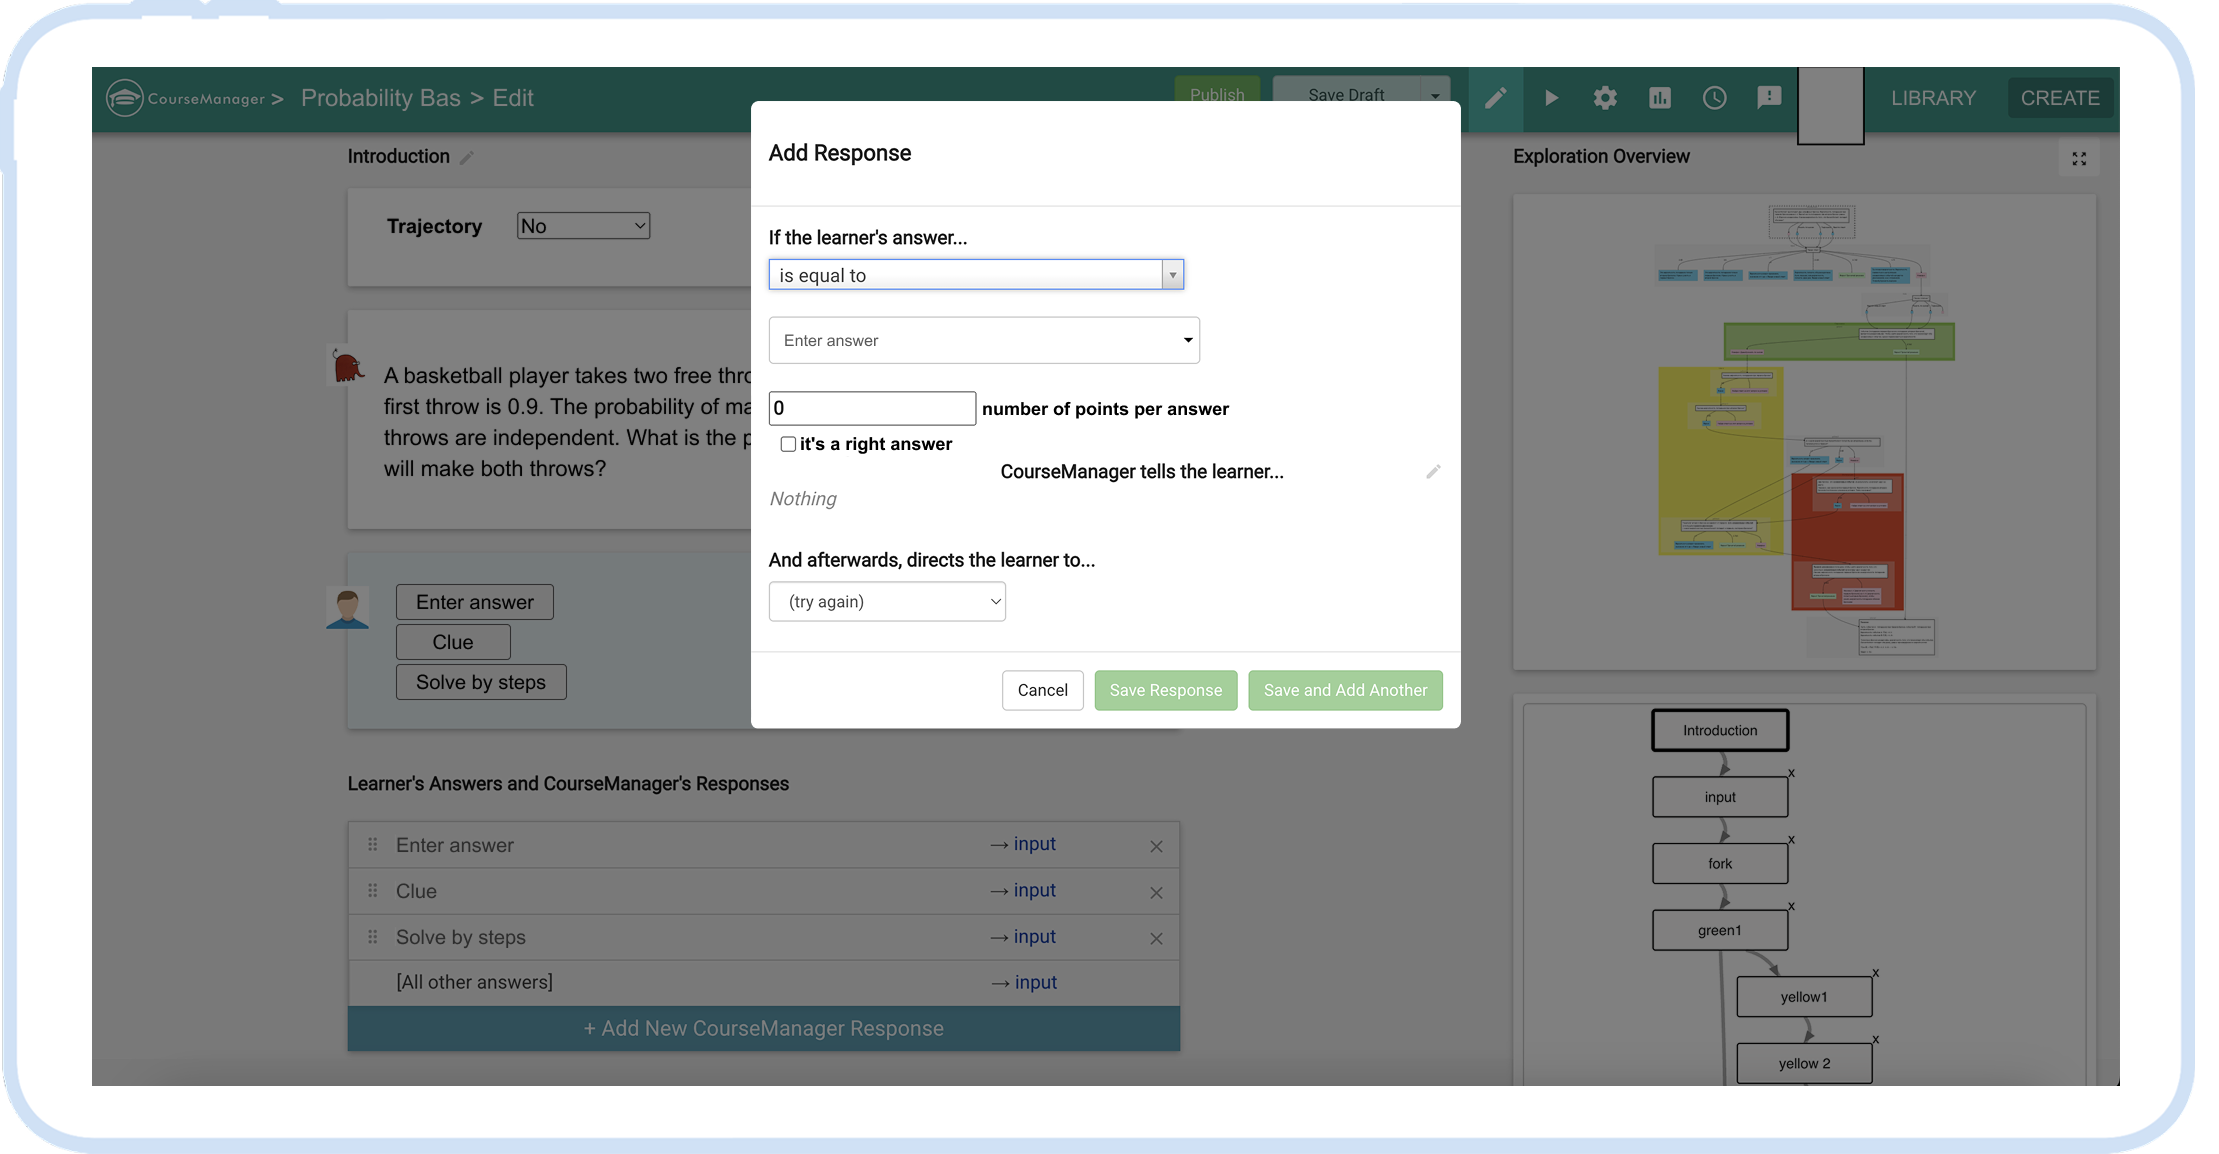Open the "is equal to" rule dropdown
Screen dimensions: 2219x1154
976,275
